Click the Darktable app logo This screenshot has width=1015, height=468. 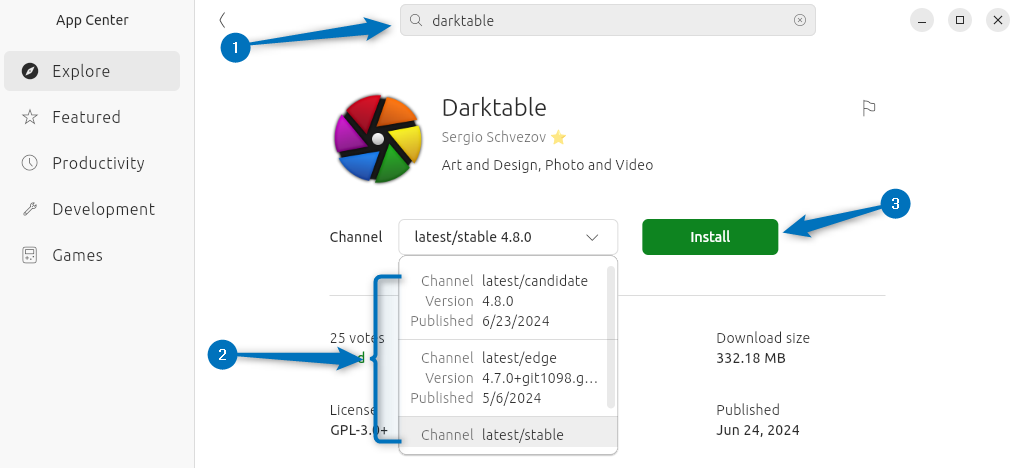378,139
